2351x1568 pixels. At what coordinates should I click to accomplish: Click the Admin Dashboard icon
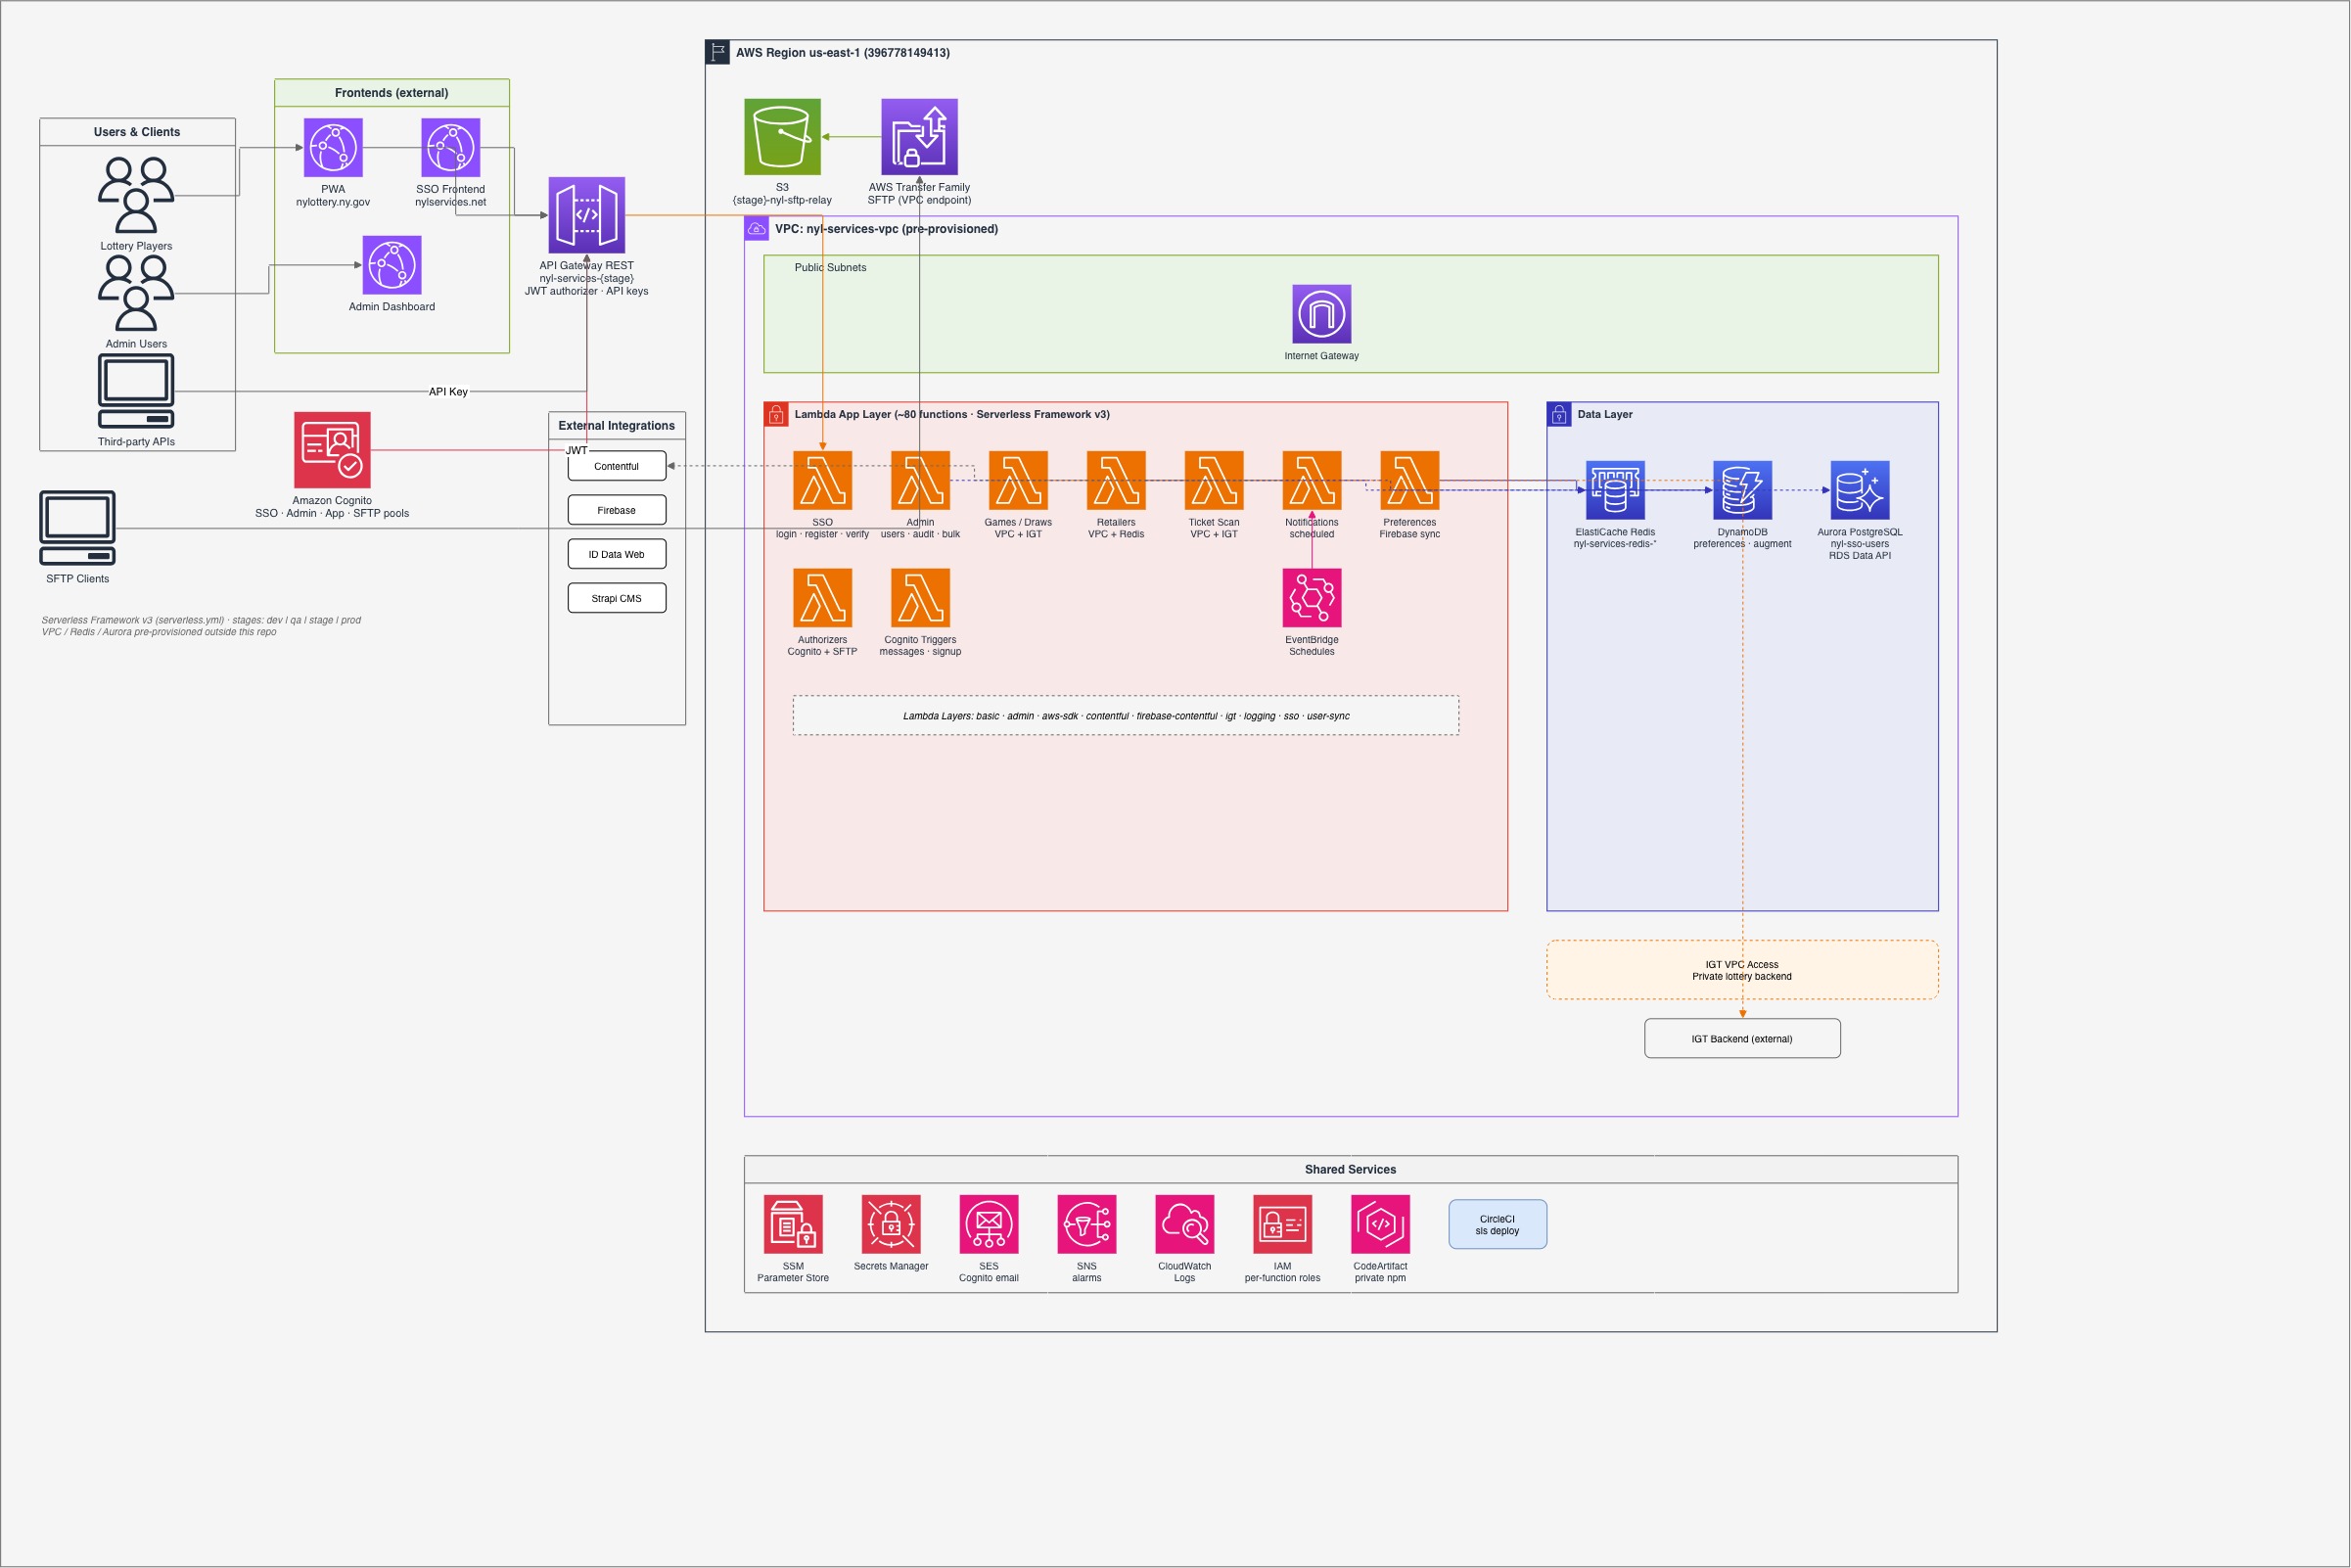coord(392,265)
